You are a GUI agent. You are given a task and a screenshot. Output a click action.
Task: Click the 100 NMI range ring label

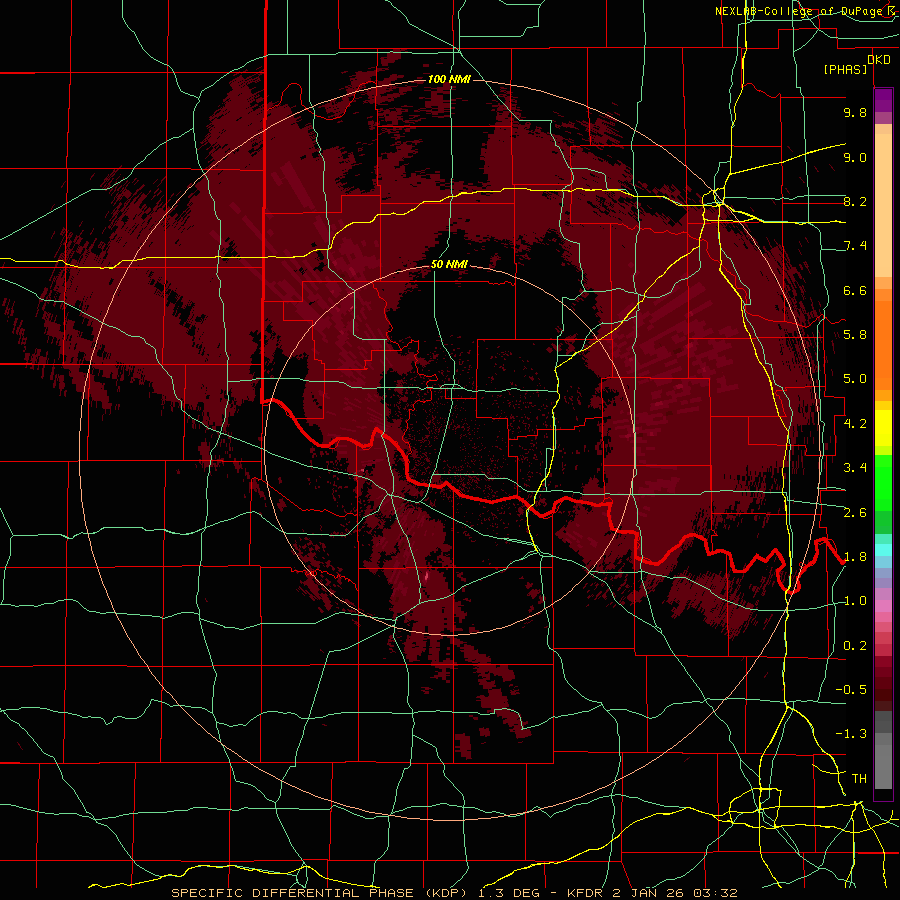(x=449, y=79)
